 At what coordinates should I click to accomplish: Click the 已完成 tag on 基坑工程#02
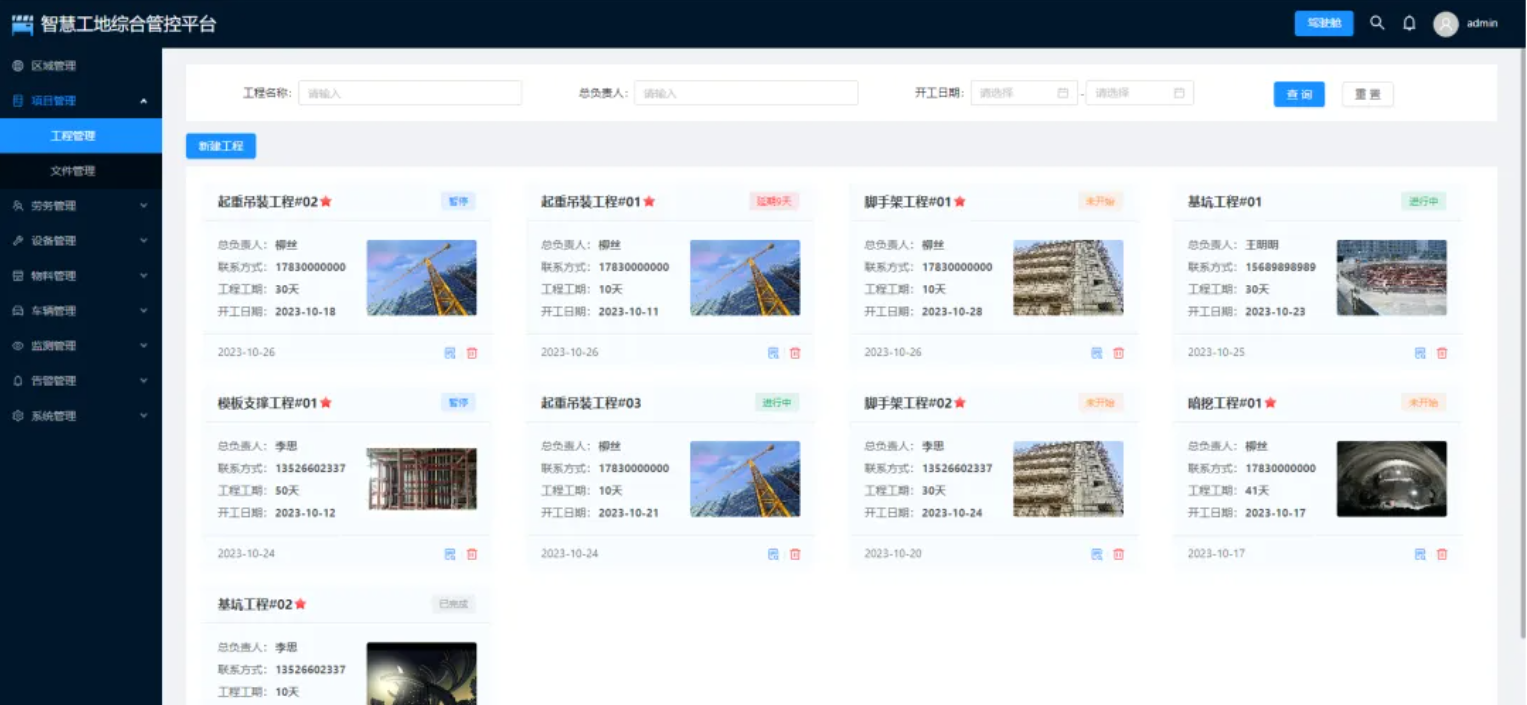pyautogui.click(x=454, y=604)
